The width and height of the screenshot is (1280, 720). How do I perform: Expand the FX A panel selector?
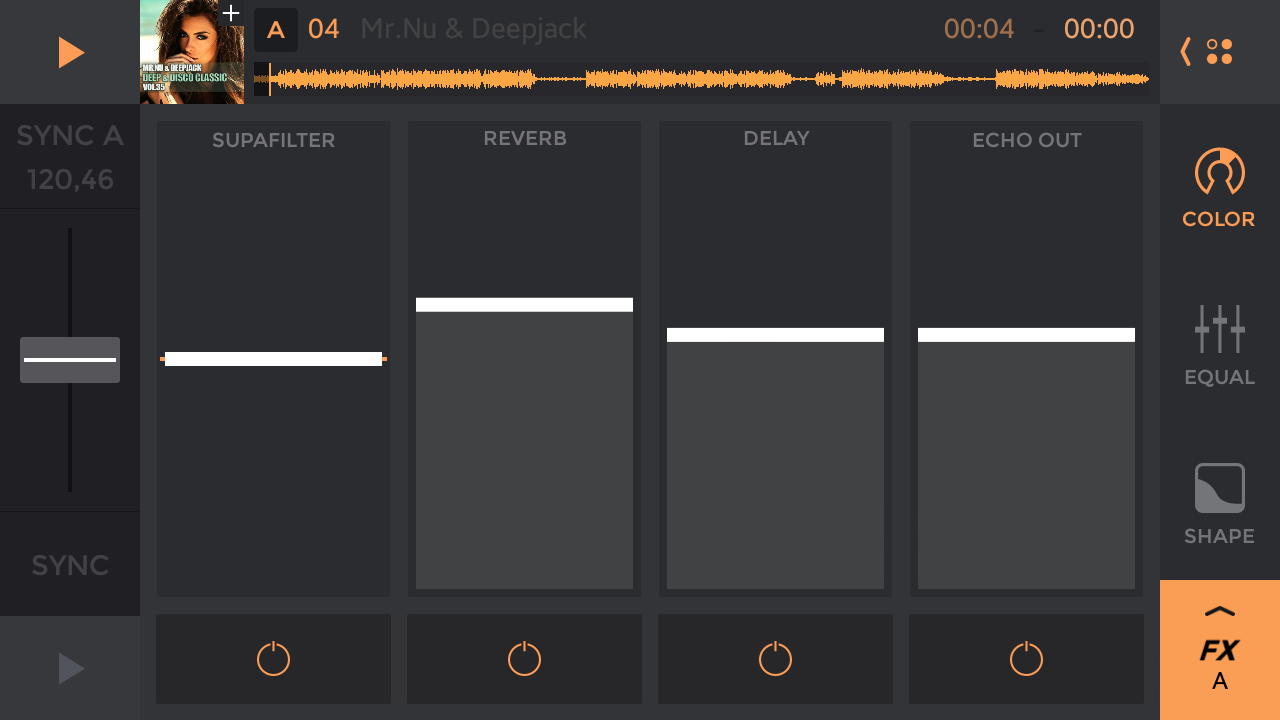(x=1219, y=650)
